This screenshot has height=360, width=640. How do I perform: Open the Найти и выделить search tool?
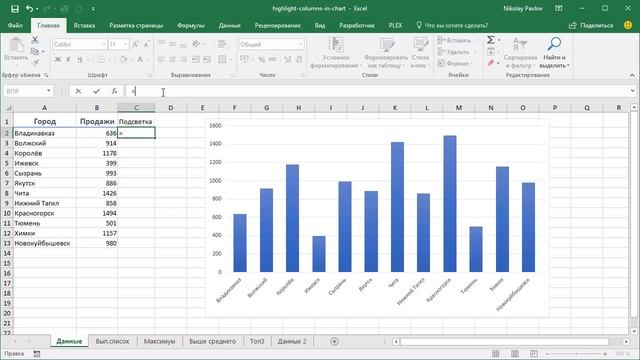554,52
